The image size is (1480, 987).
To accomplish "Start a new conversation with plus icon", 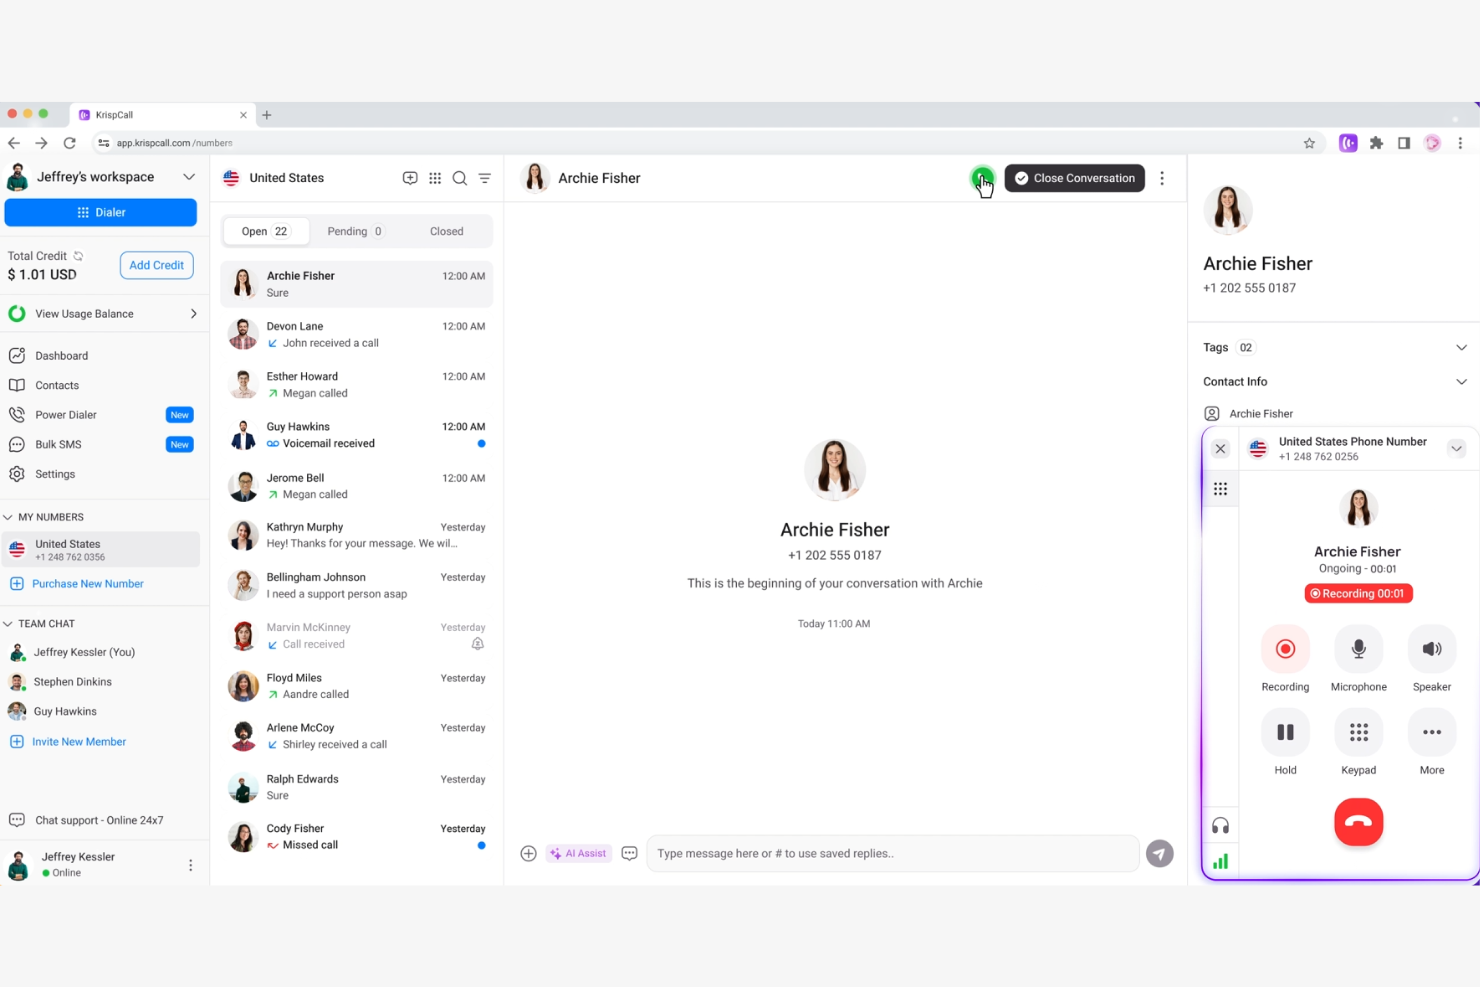I will [x=410, y=178].
